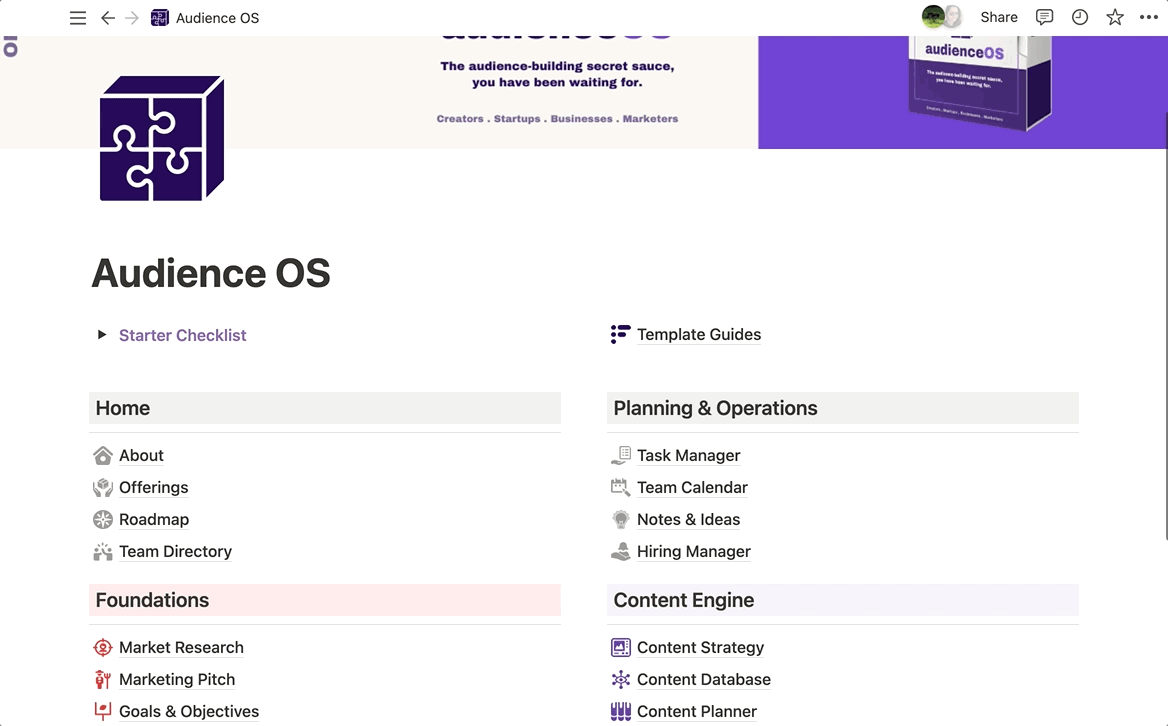
Task: Click the Content Database icon
Action: pos(621,680)
